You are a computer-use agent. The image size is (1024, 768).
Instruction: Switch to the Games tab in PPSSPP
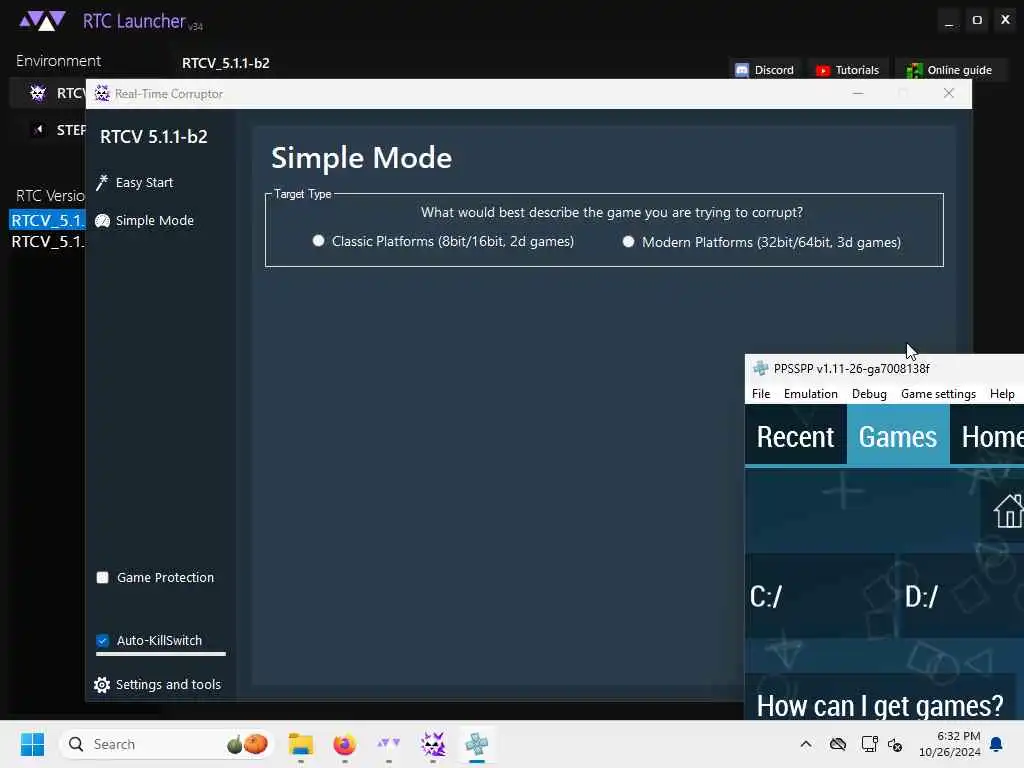(x=898, y=436)
